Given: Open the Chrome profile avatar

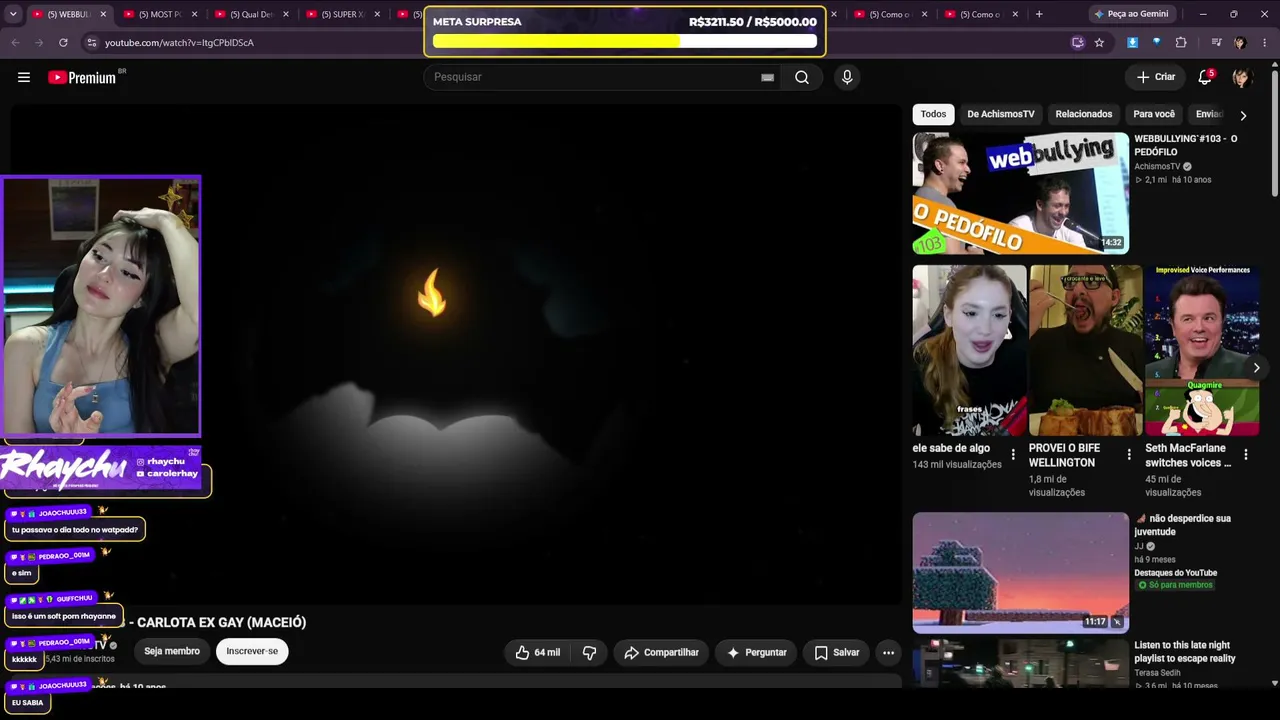Looking at the screenshot, I should [1240, 43].
